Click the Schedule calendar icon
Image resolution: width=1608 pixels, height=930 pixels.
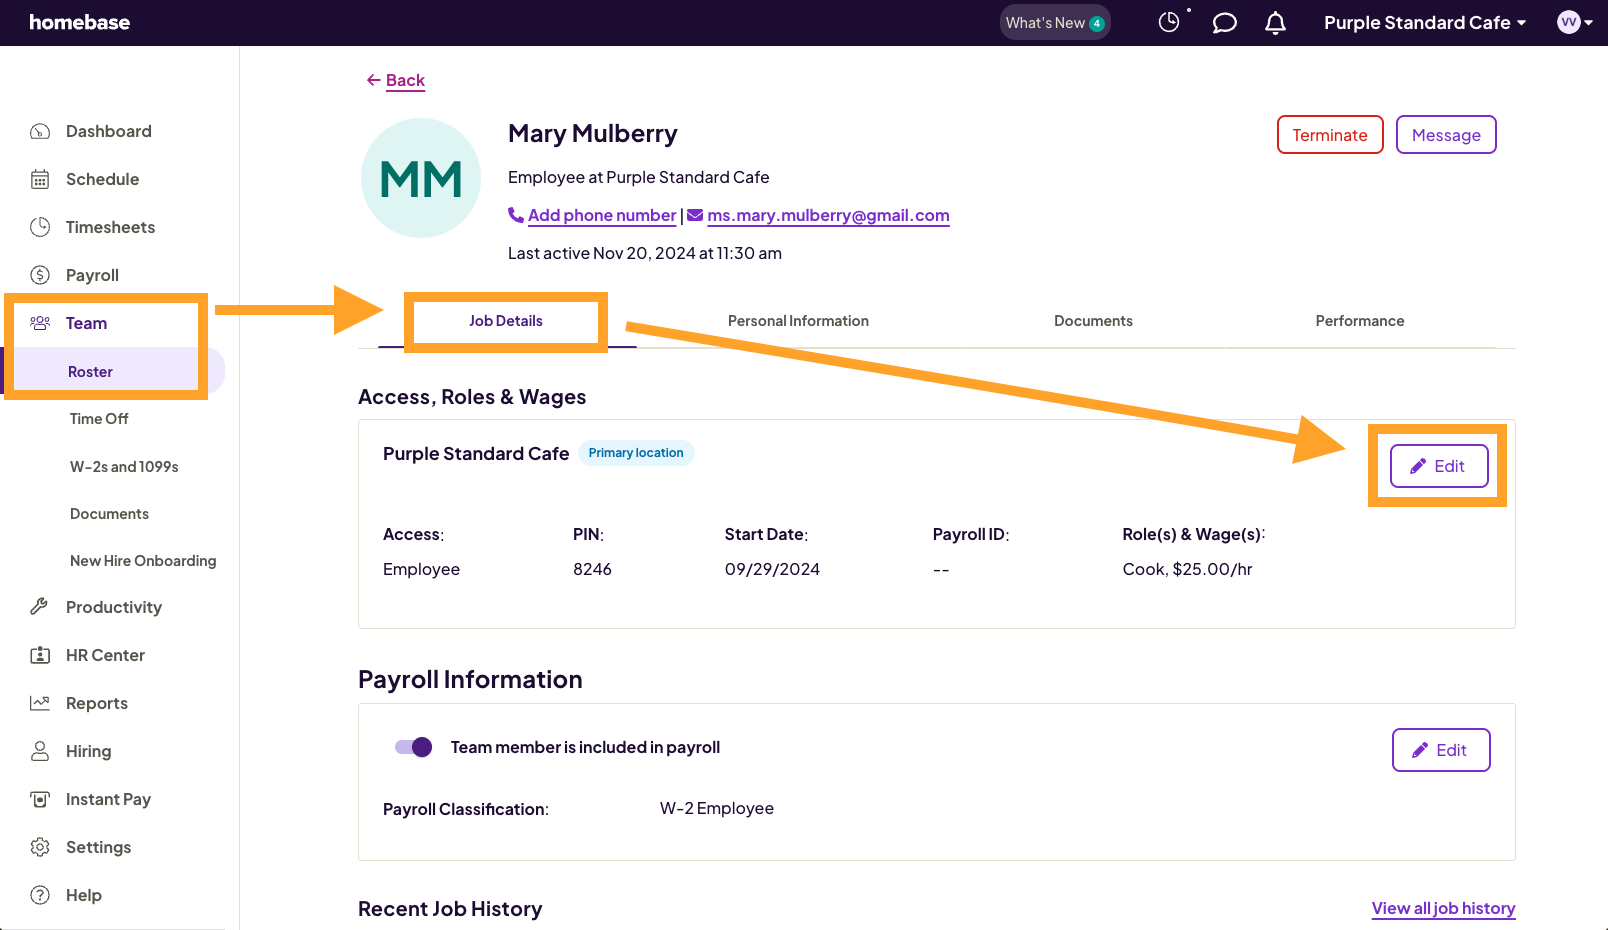(40, 179)
